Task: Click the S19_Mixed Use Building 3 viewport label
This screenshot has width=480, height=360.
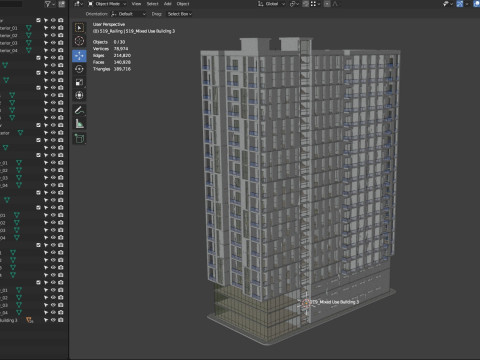Action: point(335,302)
